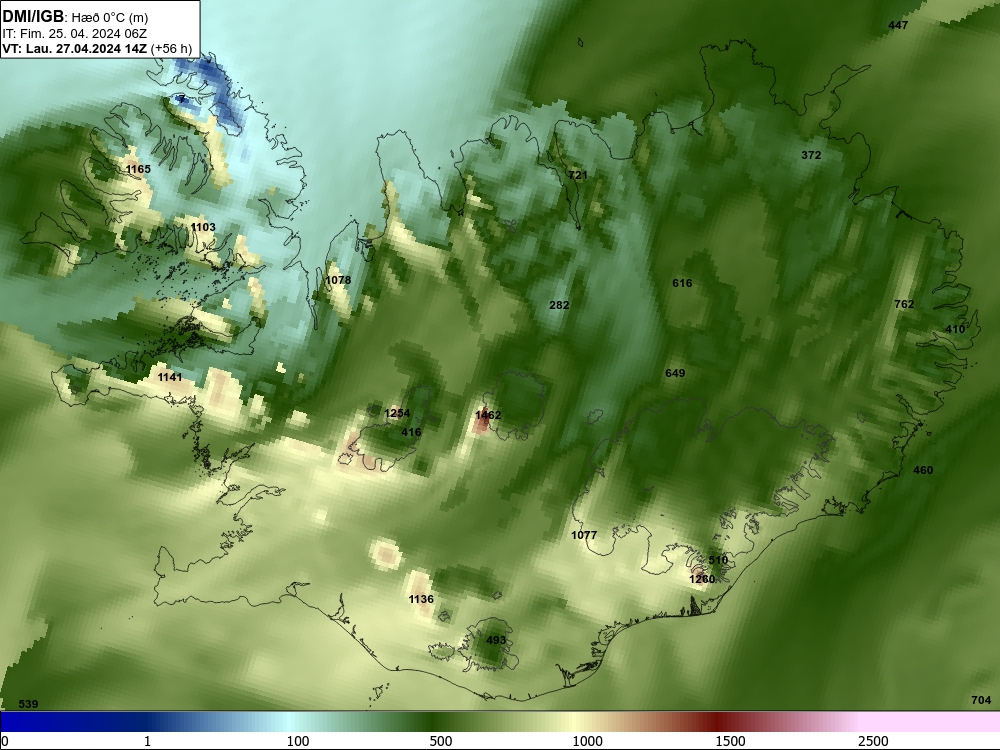Click the 1136 value label

[x=421, y=599]
